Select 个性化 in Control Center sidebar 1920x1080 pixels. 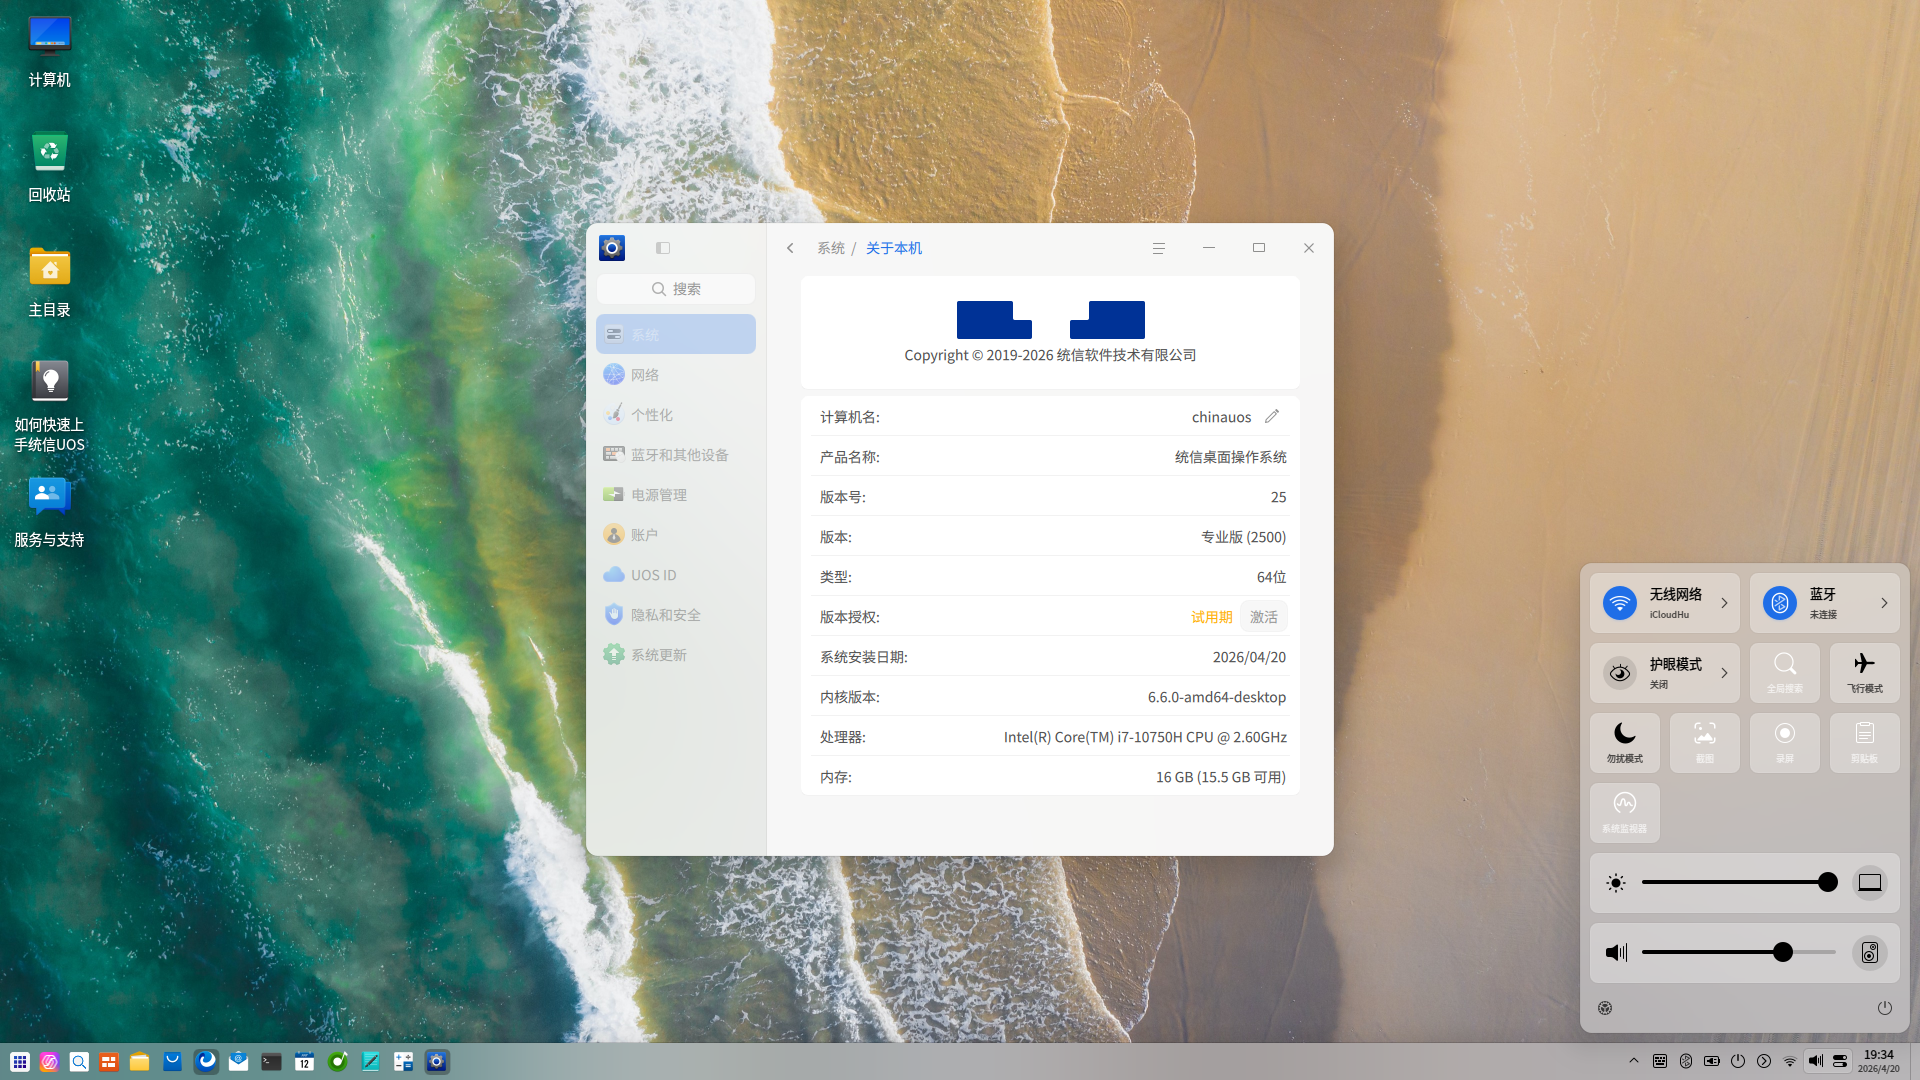(x=676, y=414)
